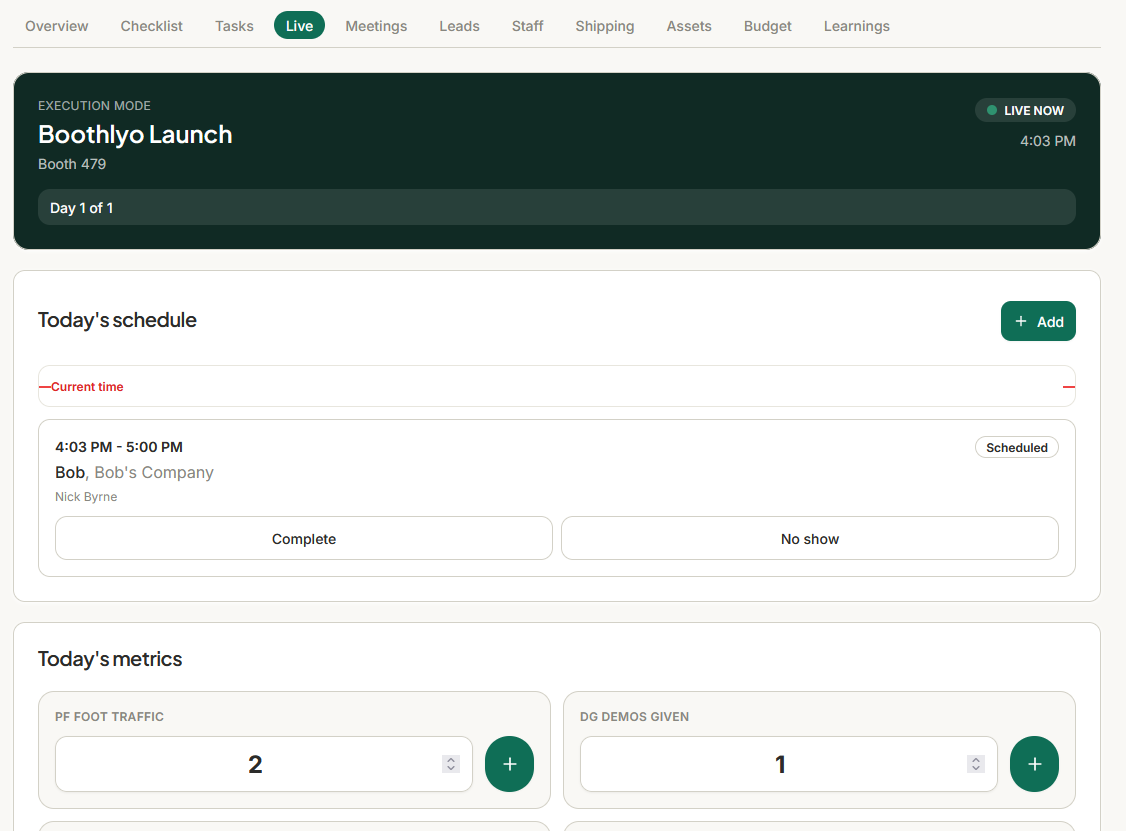The width and height of the screenshot is (1126, 831).
Task: Go to the Shipping tab
Action: coord(605,26)
